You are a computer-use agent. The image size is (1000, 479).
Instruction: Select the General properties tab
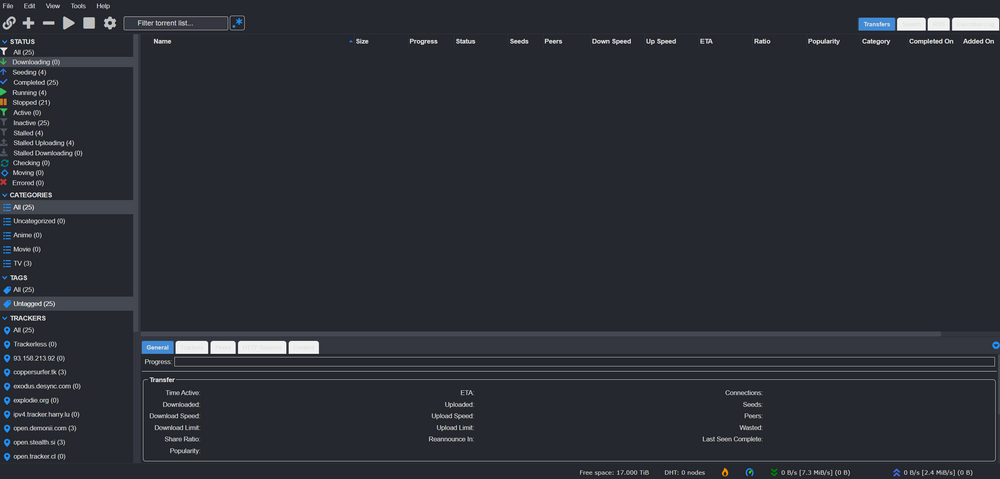click(158, 348)
